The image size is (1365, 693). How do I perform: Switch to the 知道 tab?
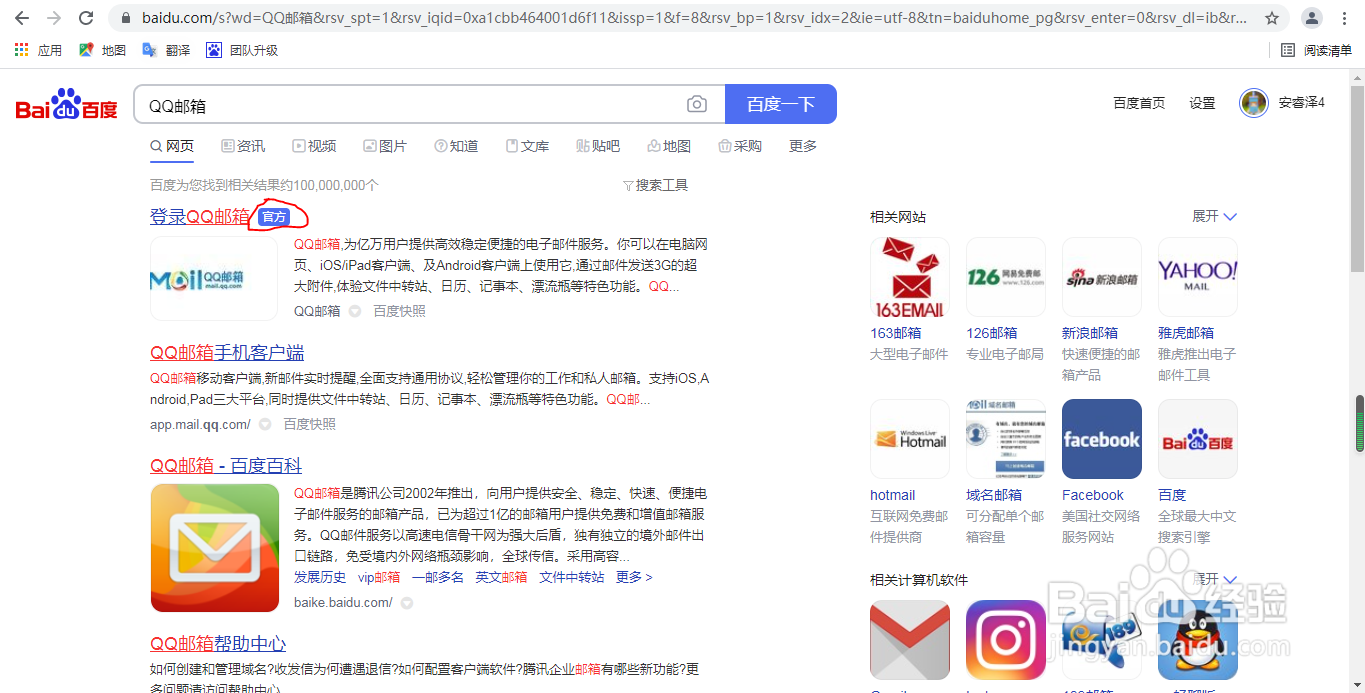456,146
